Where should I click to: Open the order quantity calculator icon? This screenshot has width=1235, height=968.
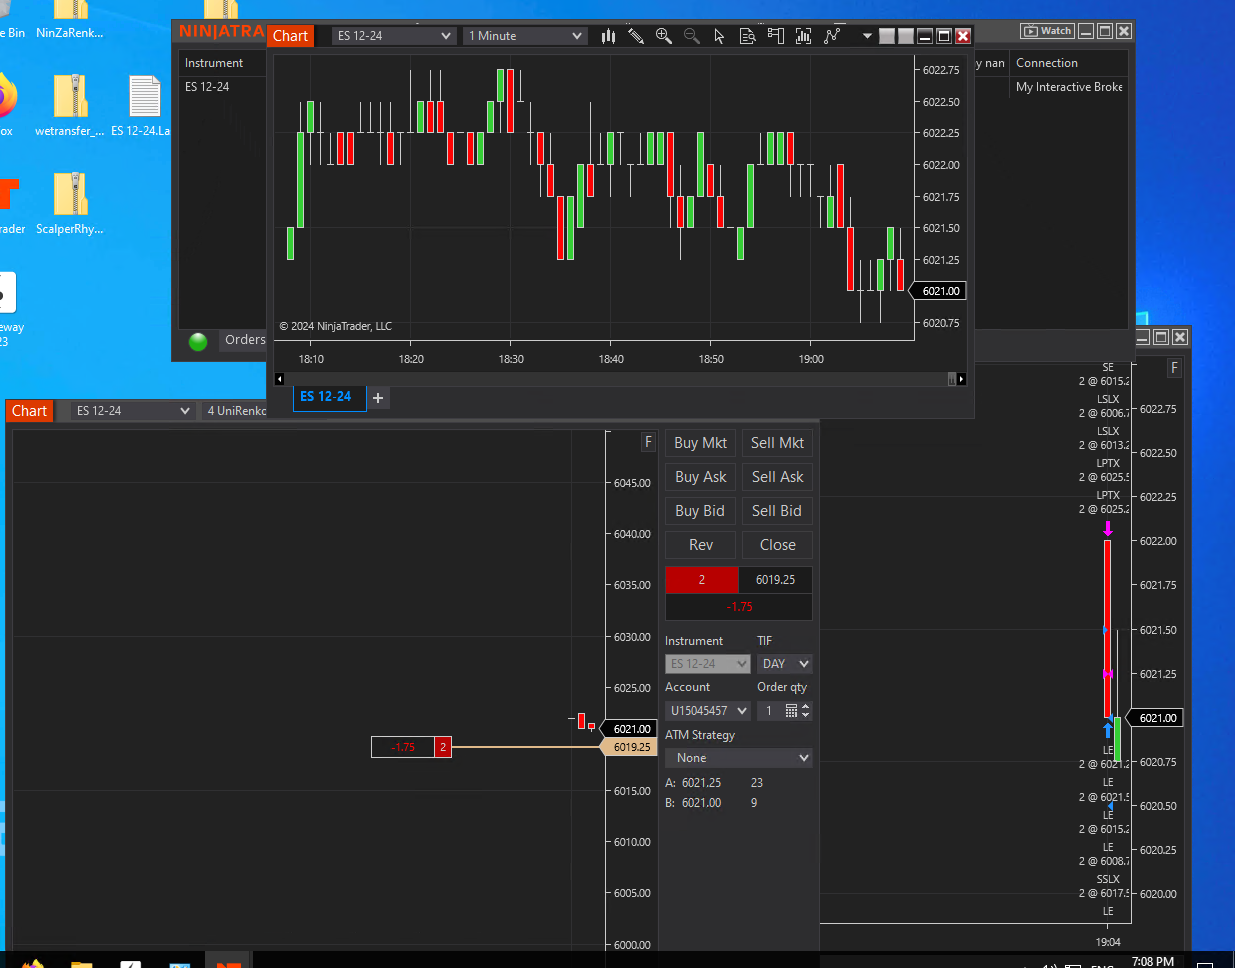point(791,711)
